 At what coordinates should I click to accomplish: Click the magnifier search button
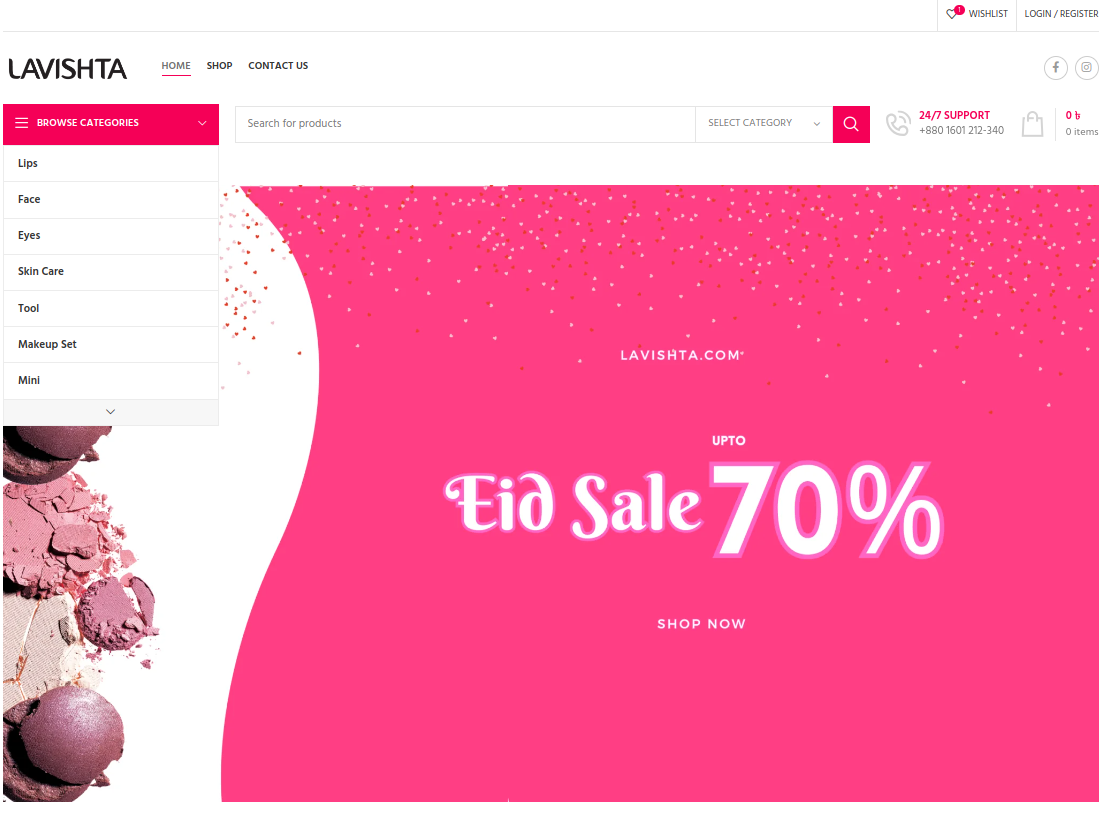coord(851,124)
